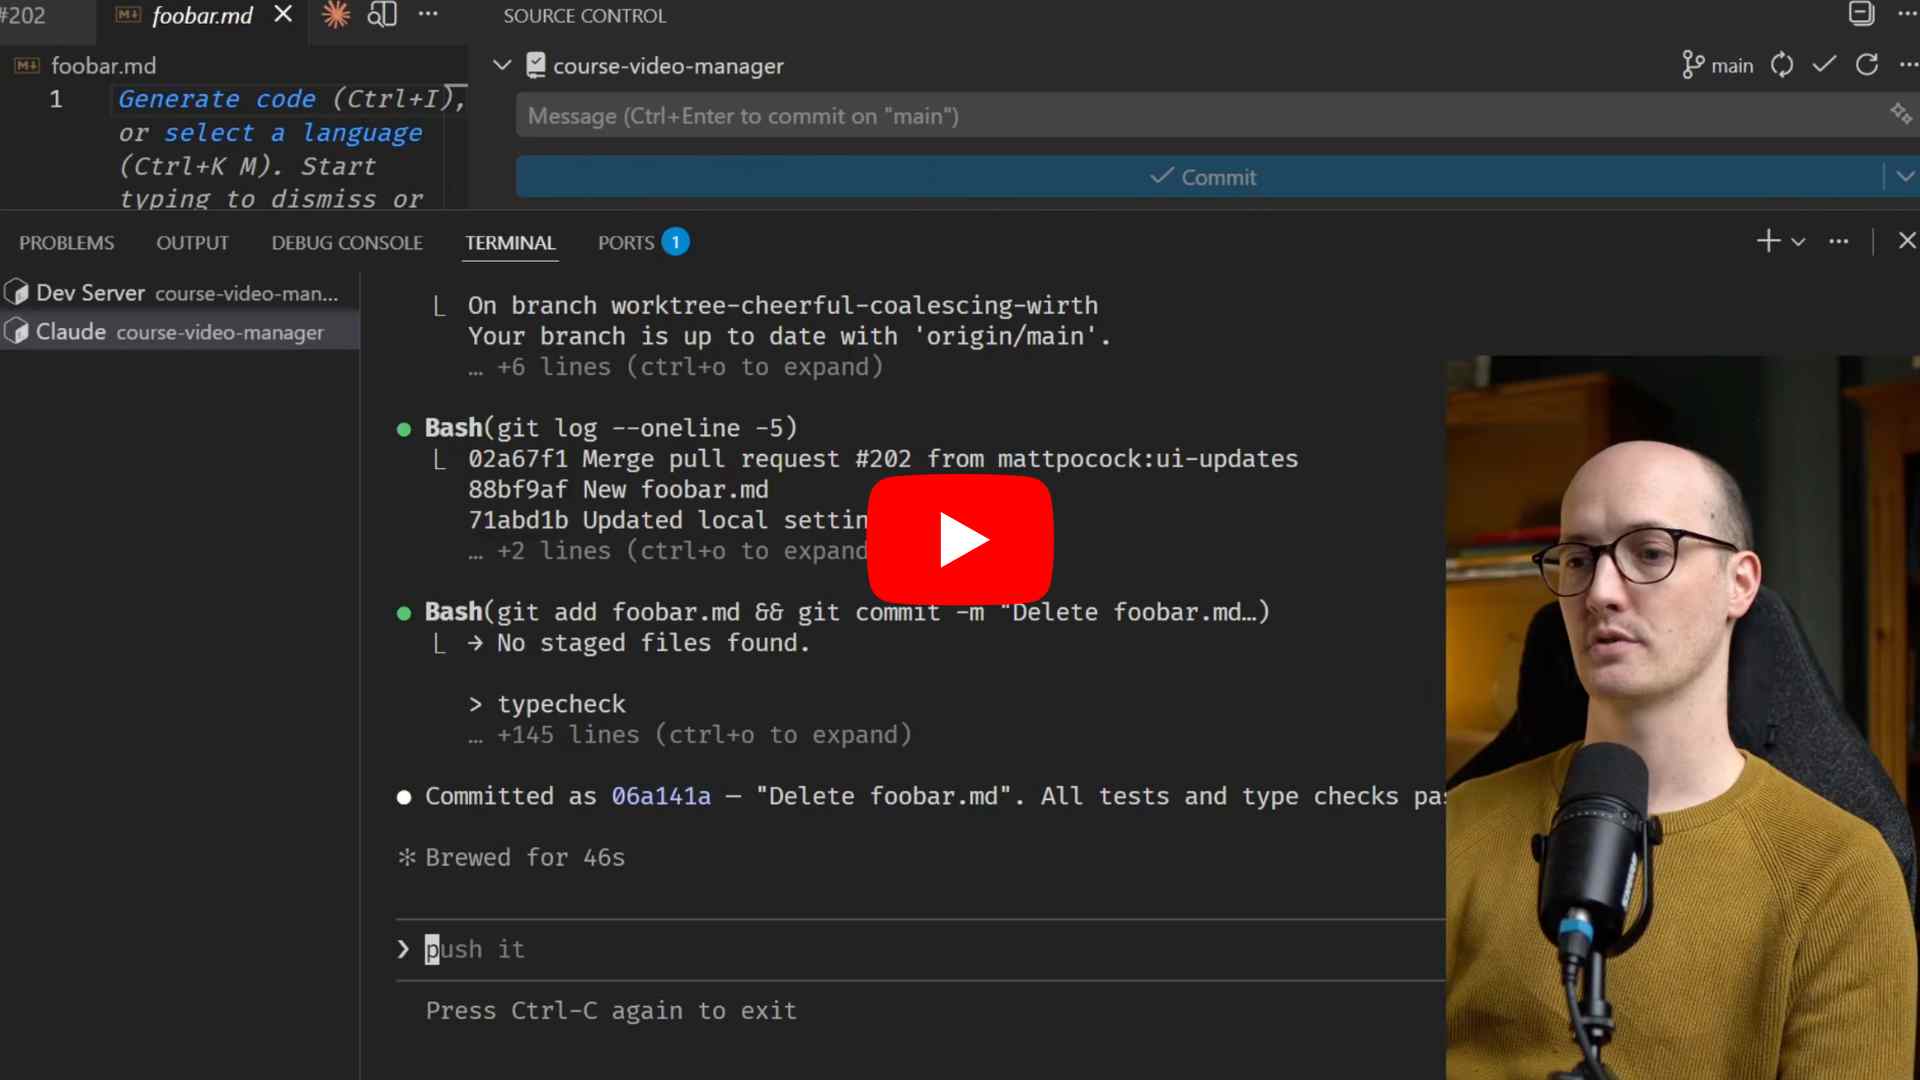Open the new terminal launch profile dropdown
The height and width of the screenshot is (1080, 1920).
click(1798, 242)
